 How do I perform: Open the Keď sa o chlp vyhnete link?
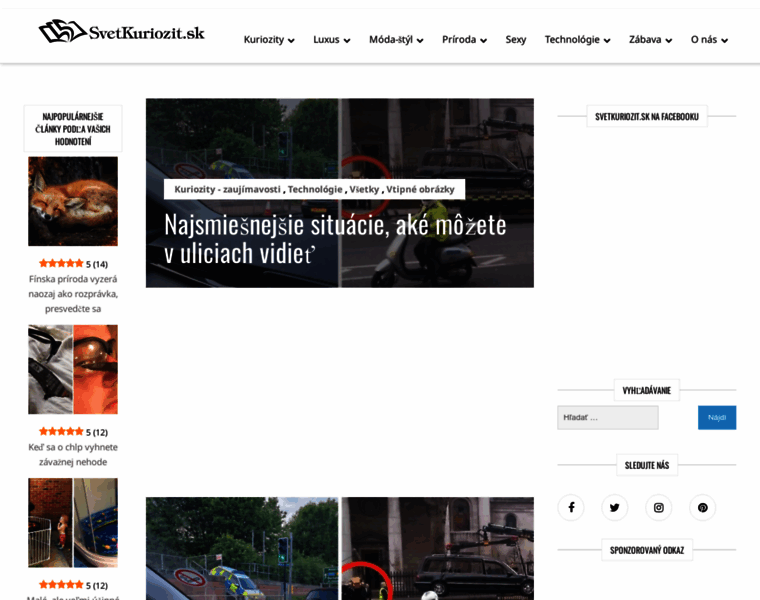[x=73, y=455]
